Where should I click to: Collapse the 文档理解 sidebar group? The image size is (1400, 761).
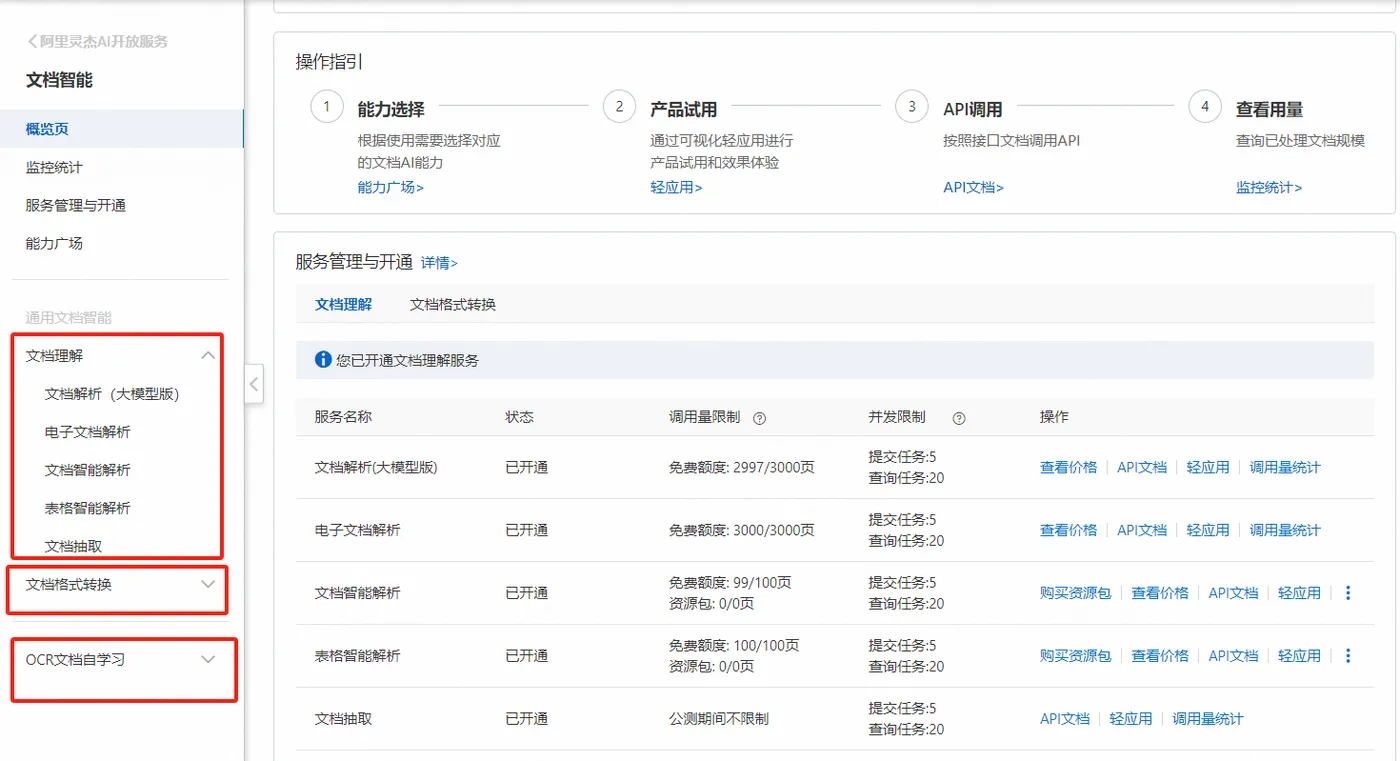click(x=208, y=355)
